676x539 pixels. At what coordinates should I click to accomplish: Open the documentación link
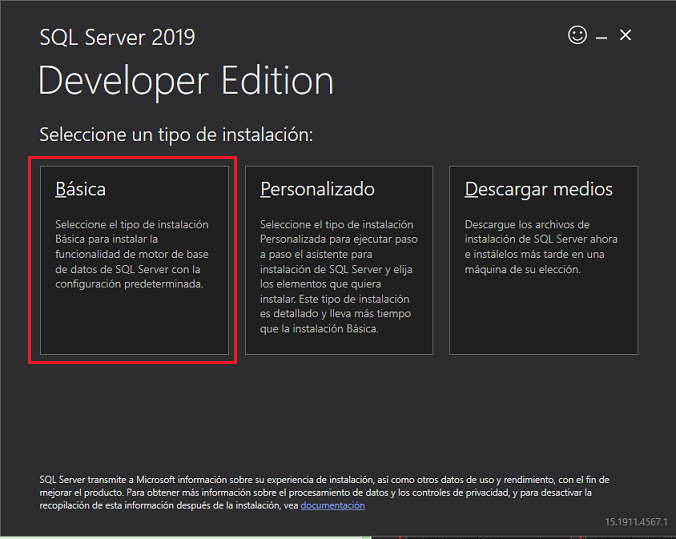[332, 505]
